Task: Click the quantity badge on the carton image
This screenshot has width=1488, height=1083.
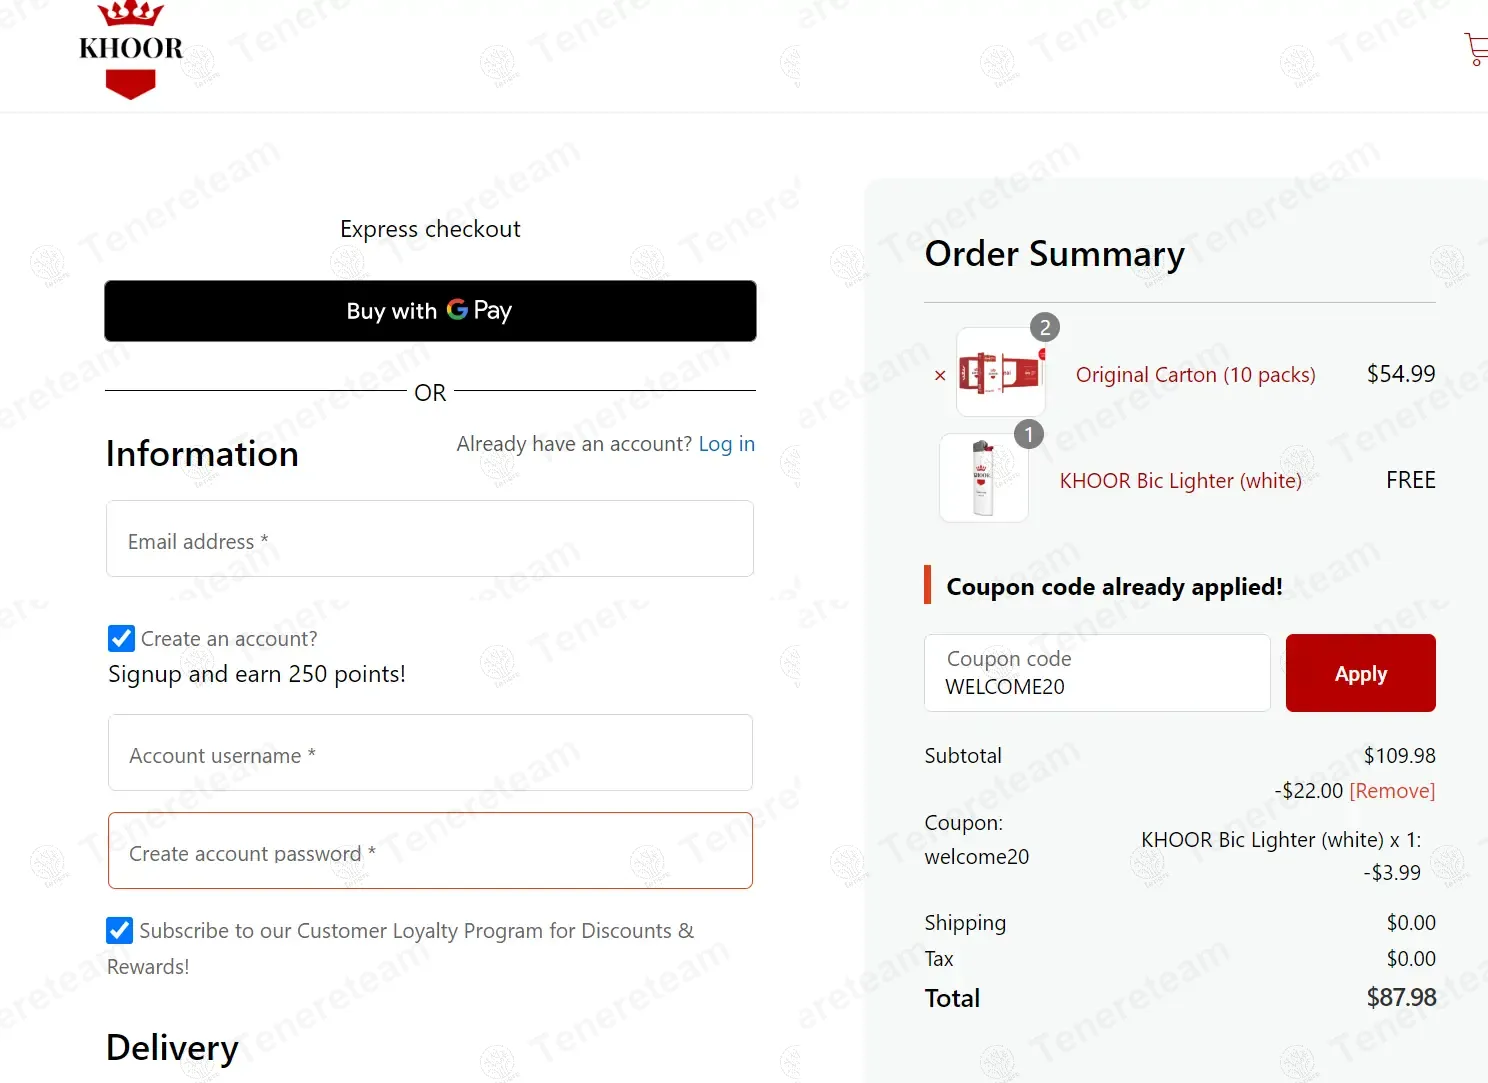Action: click(x=1045, y=327)
